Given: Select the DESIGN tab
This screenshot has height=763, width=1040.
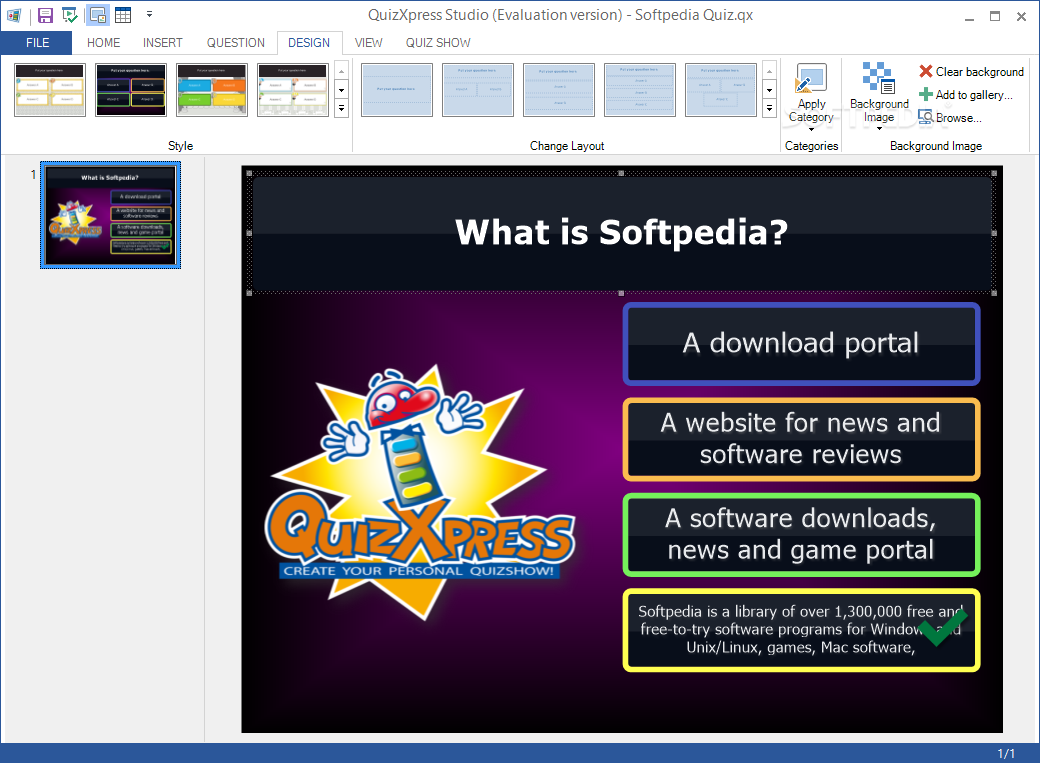Looking at the screenshot, I should (309, 43).
